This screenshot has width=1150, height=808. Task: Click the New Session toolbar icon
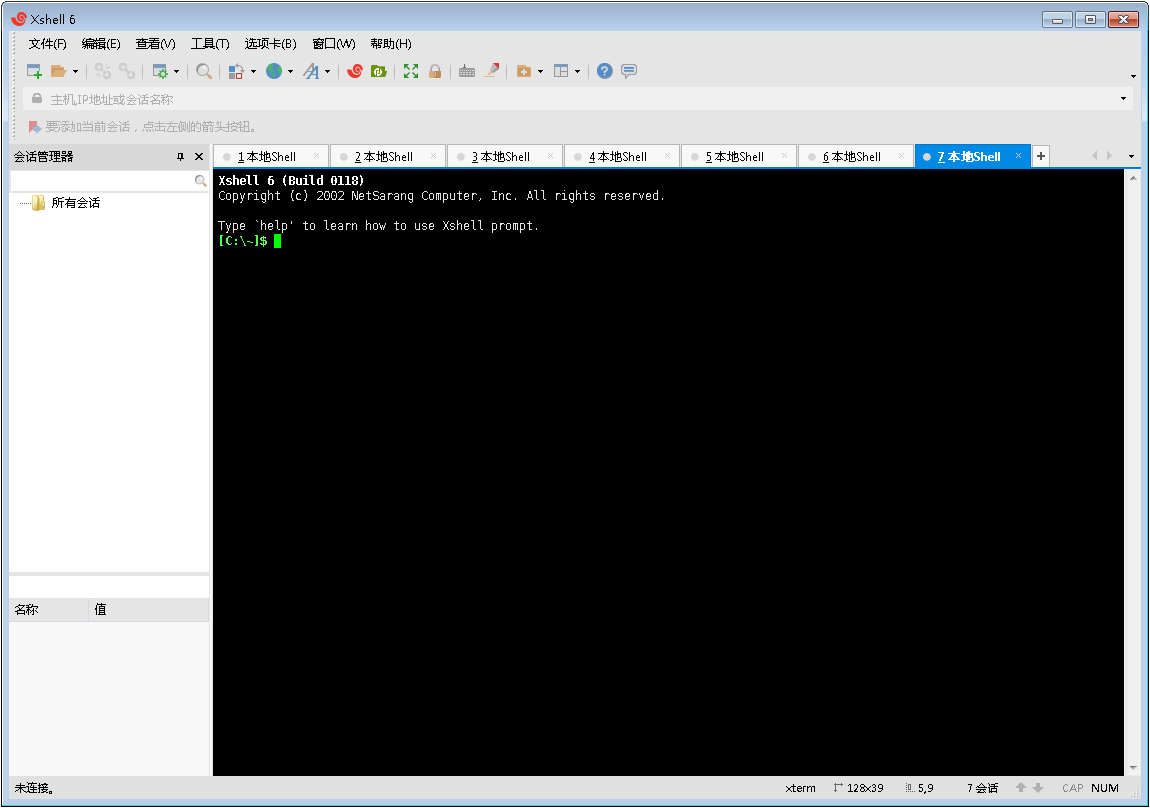[34, 71]
